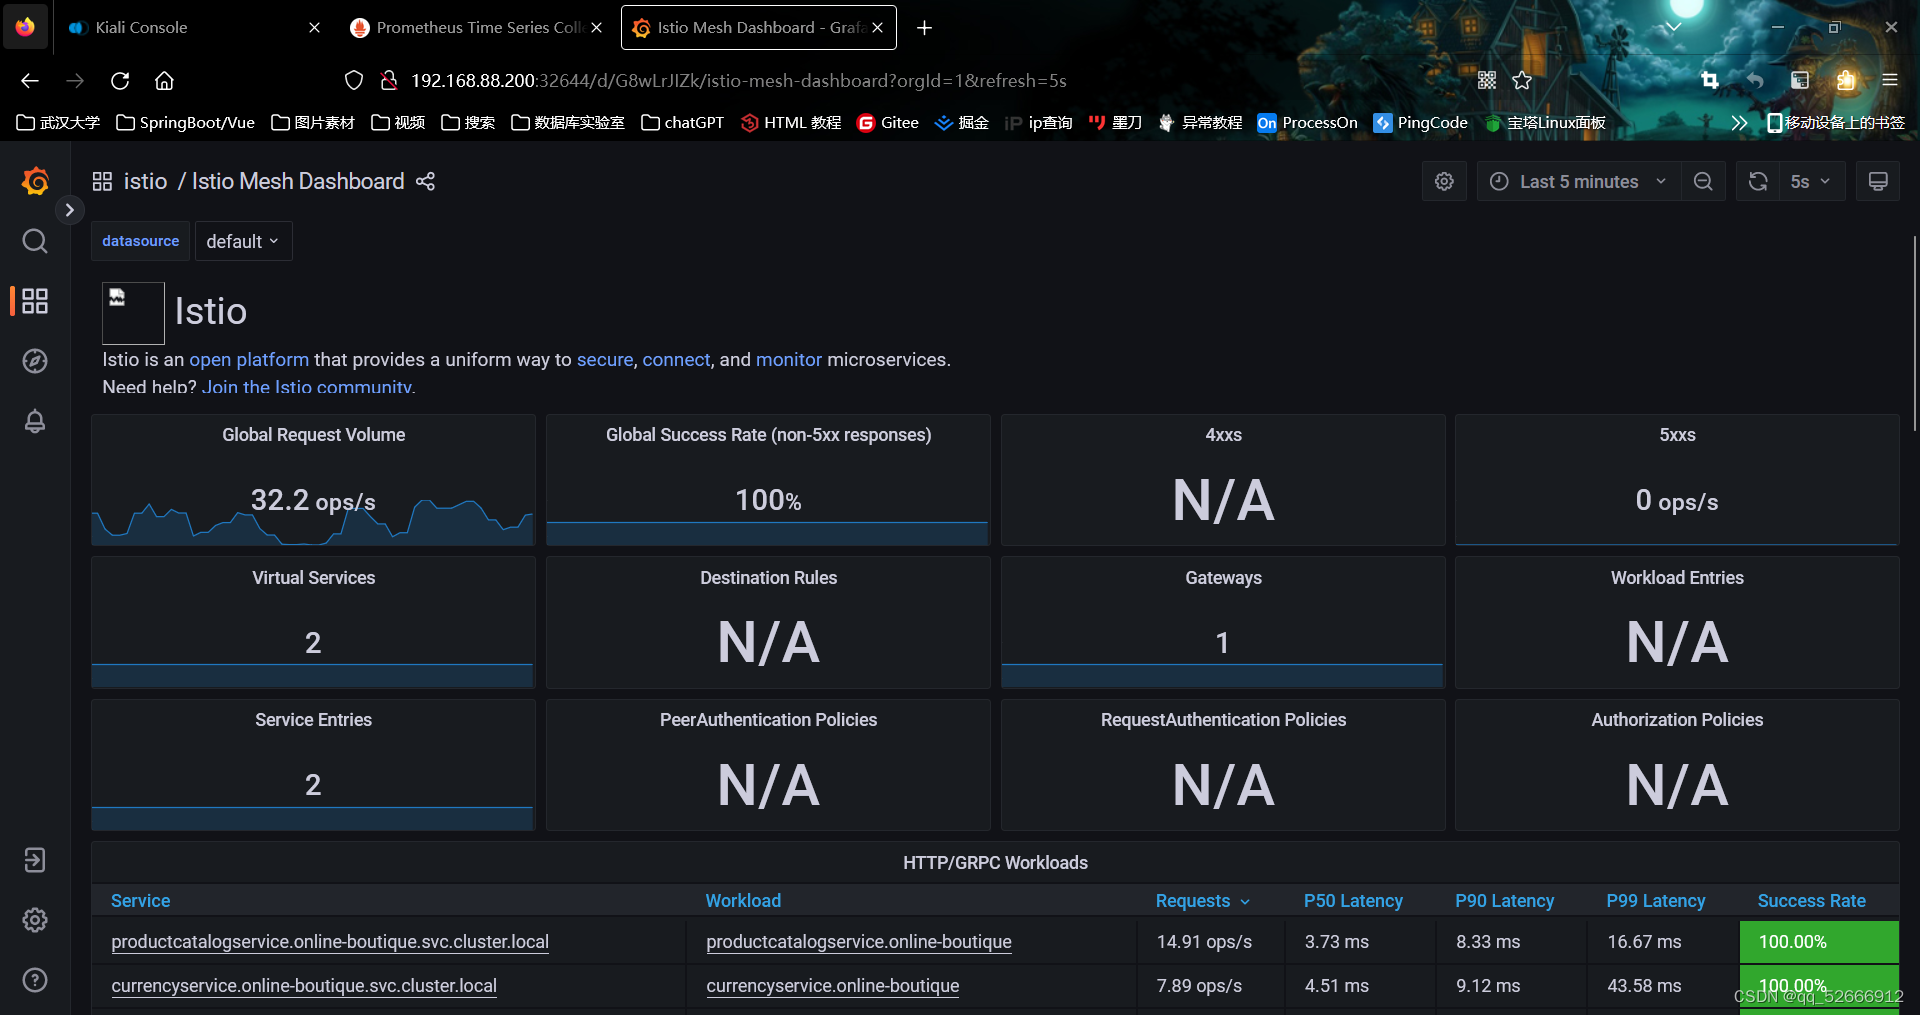1920x1015 pixels.
Task: Click the Virtual Services panel title
Action: [x=313, y=578]
